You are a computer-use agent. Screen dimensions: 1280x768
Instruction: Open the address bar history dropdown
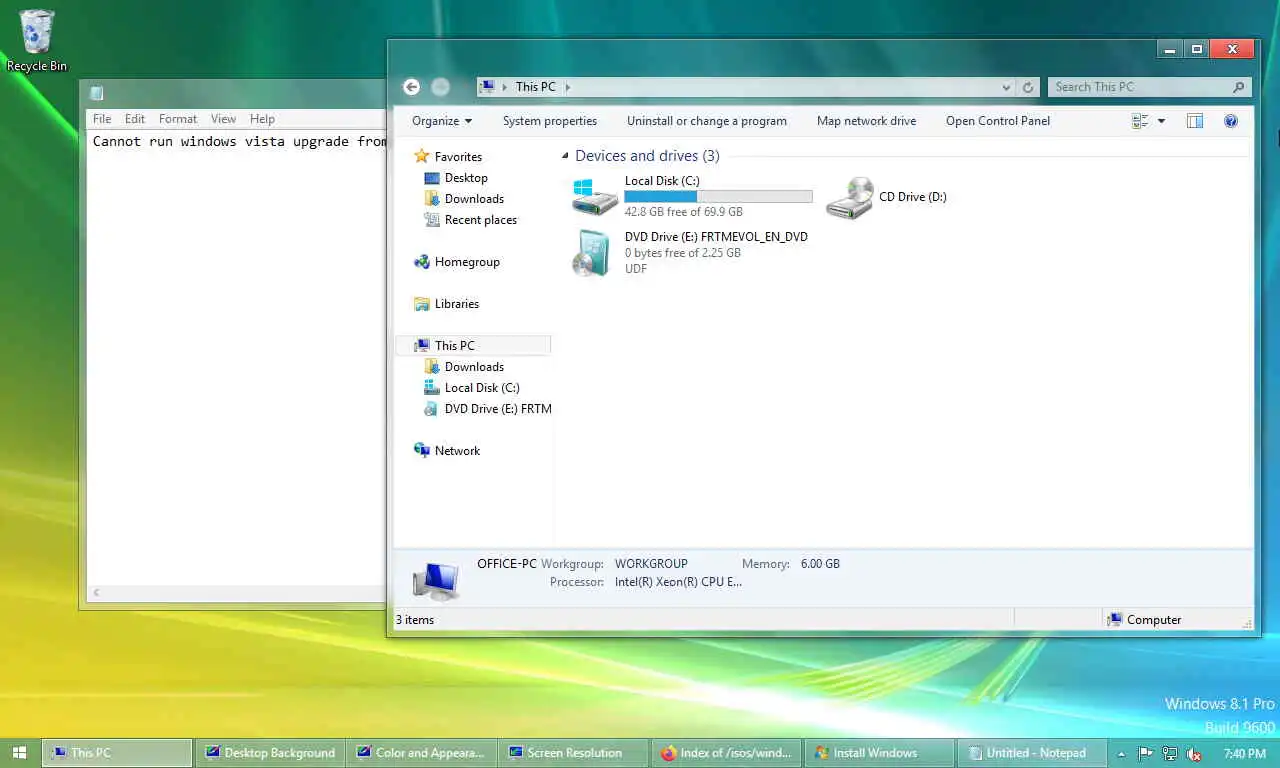1007,87
